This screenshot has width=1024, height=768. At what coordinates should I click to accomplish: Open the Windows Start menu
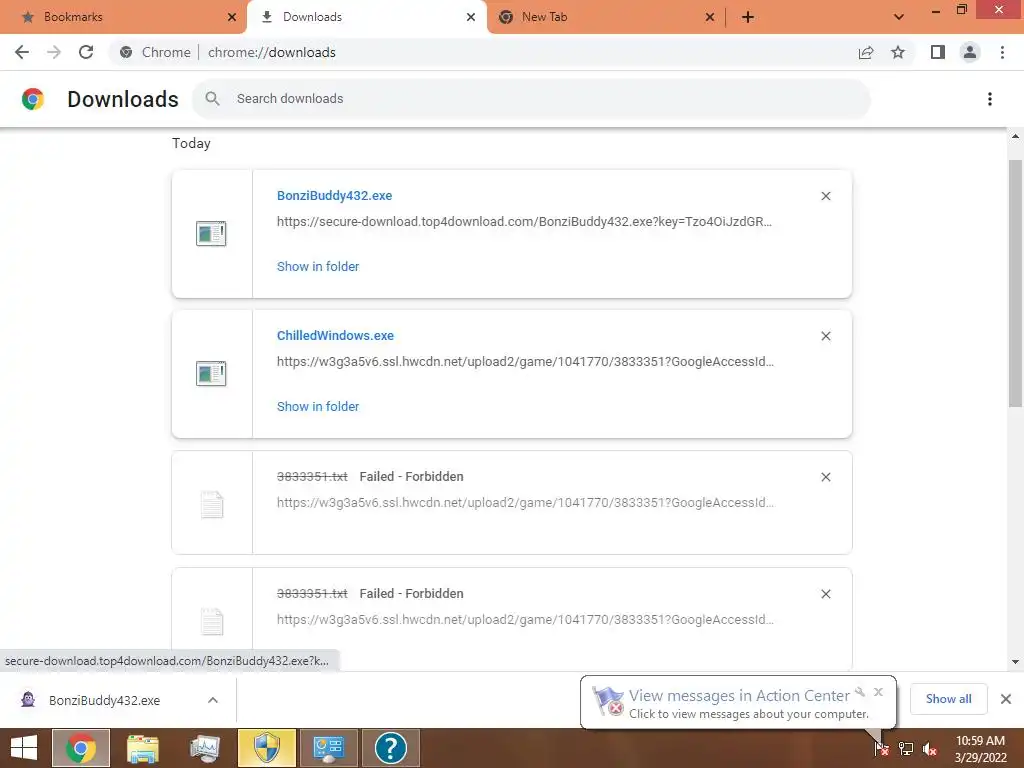[24, 748]
